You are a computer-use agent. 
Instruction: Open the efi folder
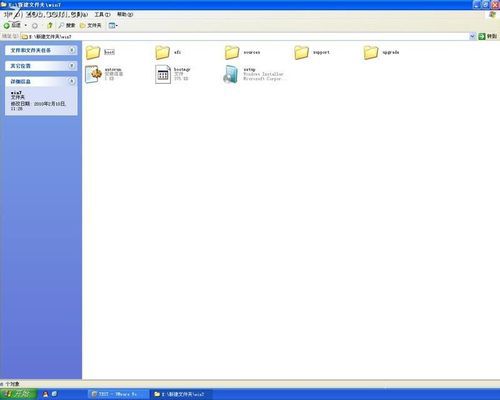168,52
